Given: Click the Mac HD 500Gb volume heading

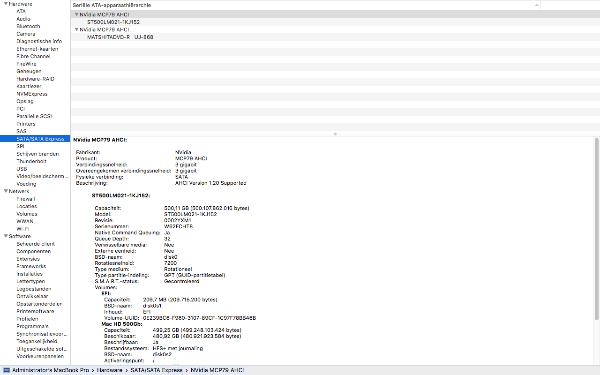Looking at the screenshot, I should (x=122, y=324).
